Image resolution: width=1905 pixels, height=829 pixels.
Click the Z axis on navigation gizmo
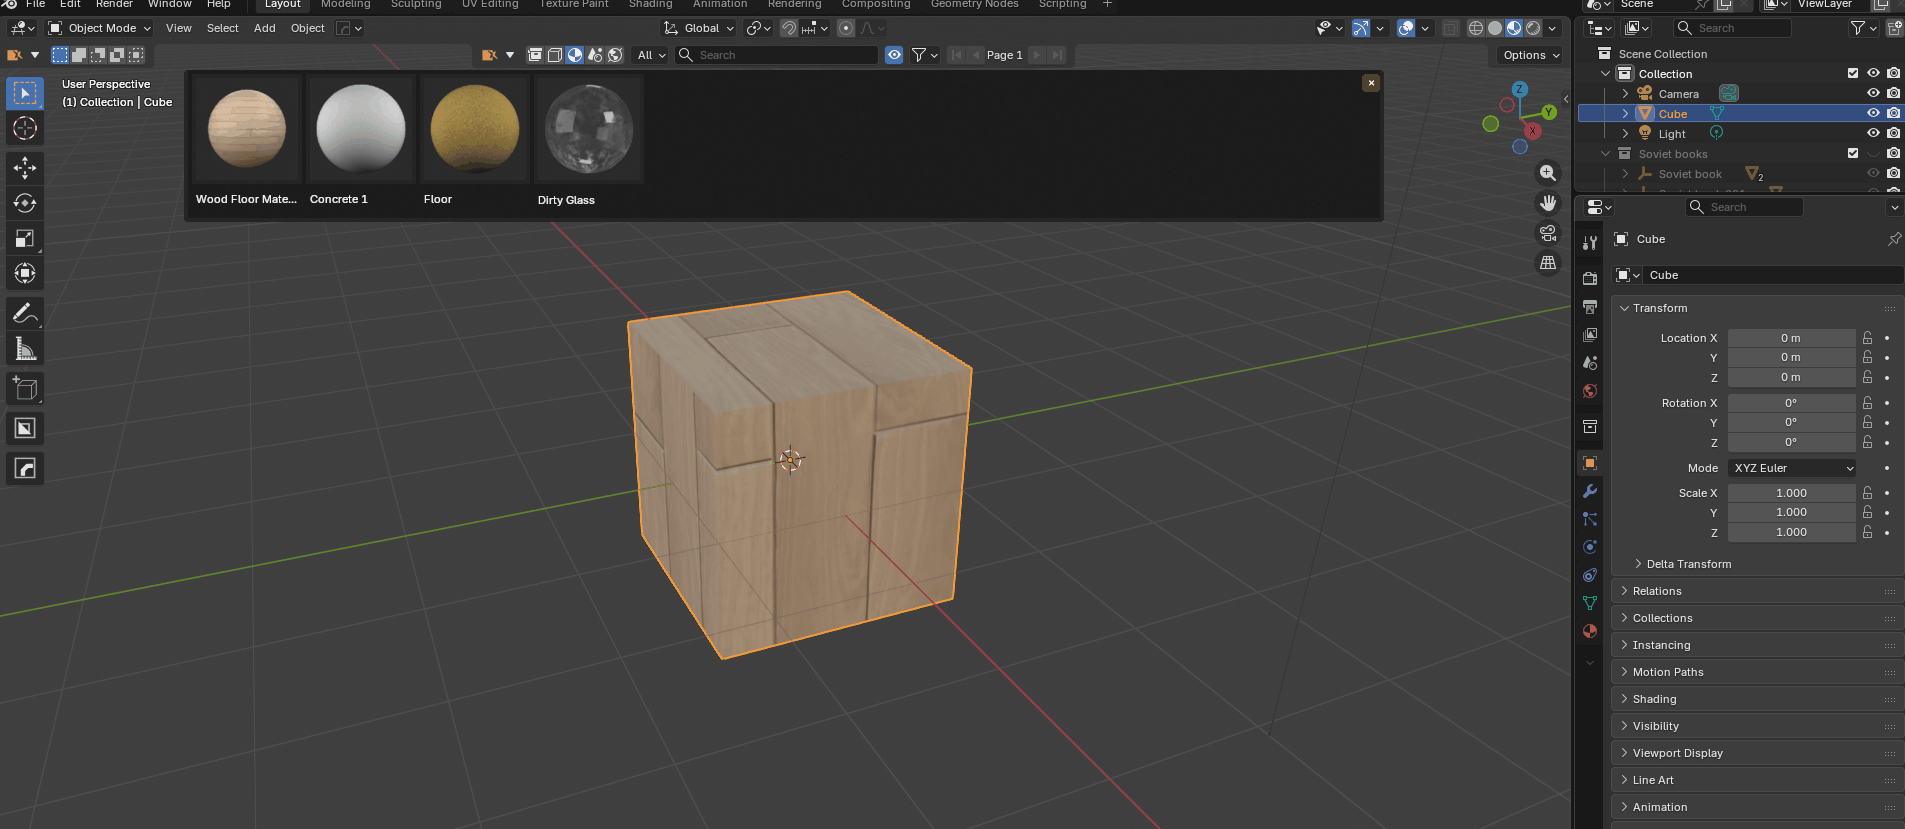pyautogui.click(x=1520, y=89)
